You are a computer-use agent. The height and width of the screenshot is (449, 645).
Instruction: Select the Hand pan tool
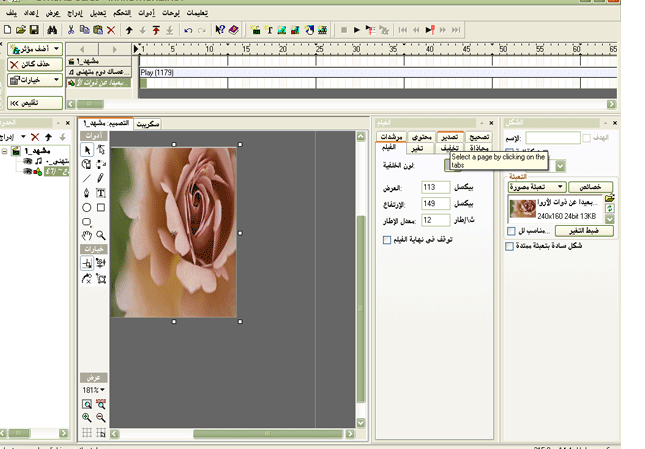tap(87, 235)
